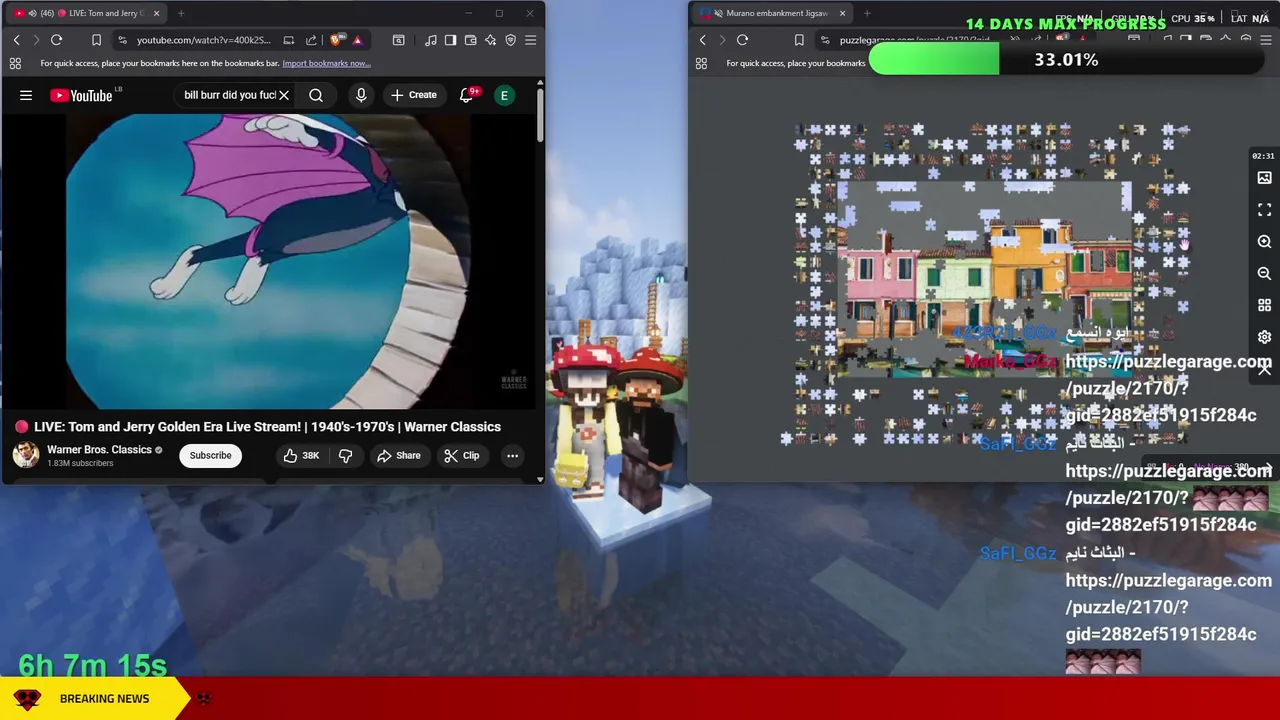1280x720 pixels.
Task: Open Brave Shields lion icon in YouTube window
Action: coord(336,40)
